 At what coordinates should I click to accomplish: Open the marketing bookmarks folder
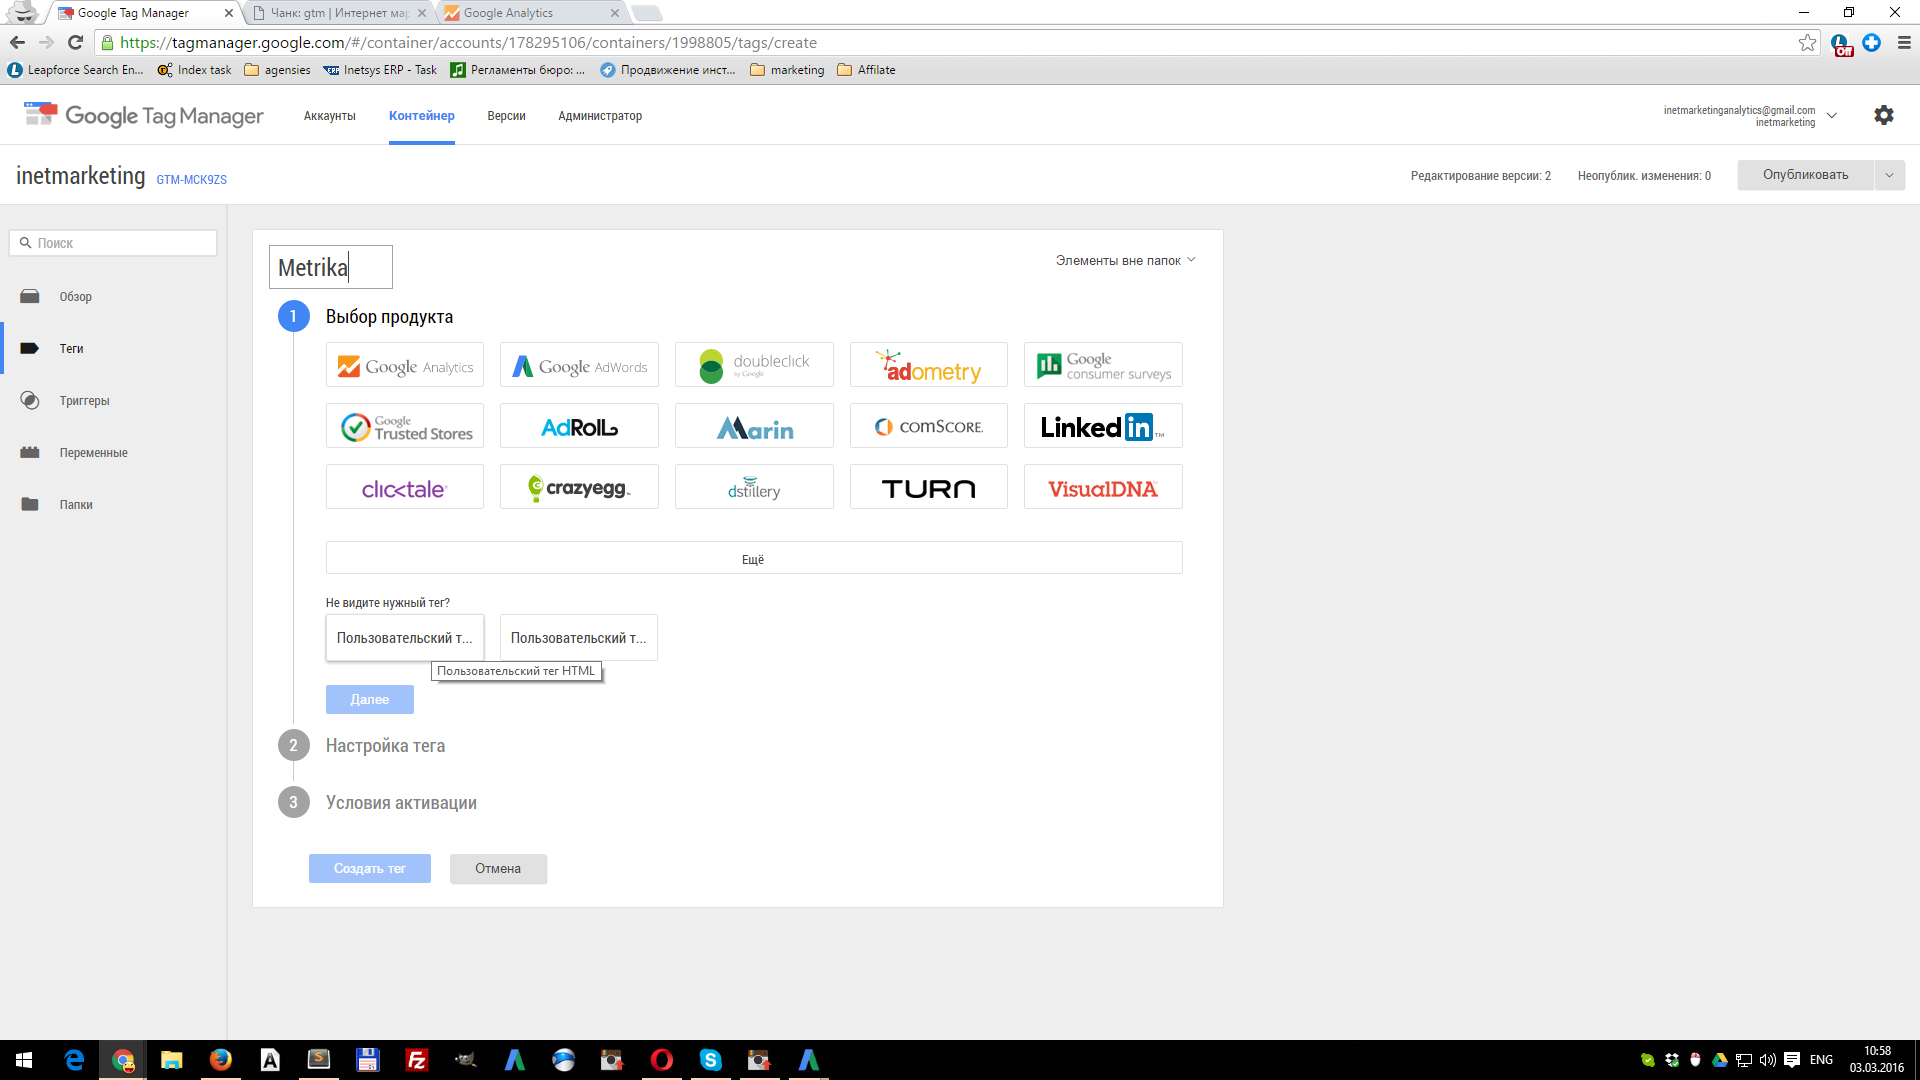(x=787, y=70)
